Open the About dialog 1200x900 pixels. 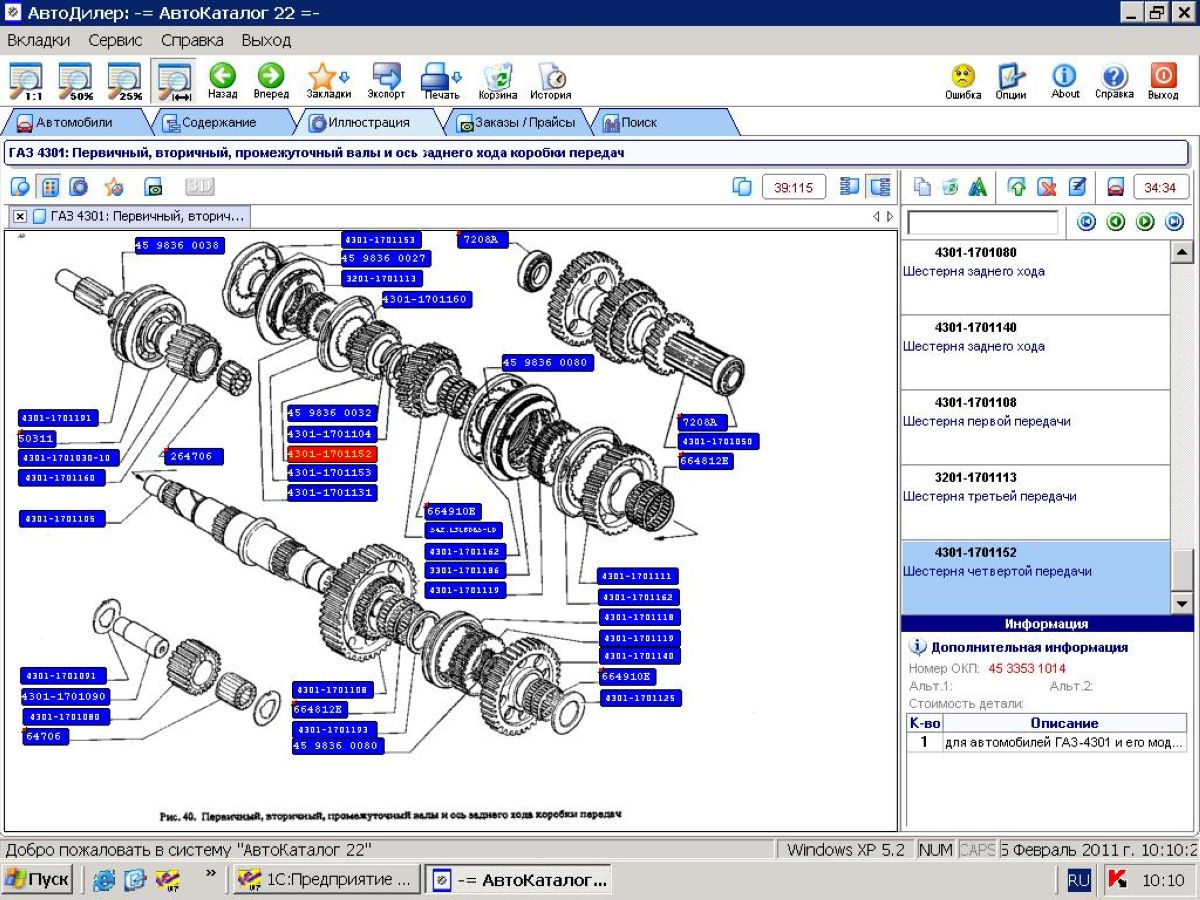1065,81
